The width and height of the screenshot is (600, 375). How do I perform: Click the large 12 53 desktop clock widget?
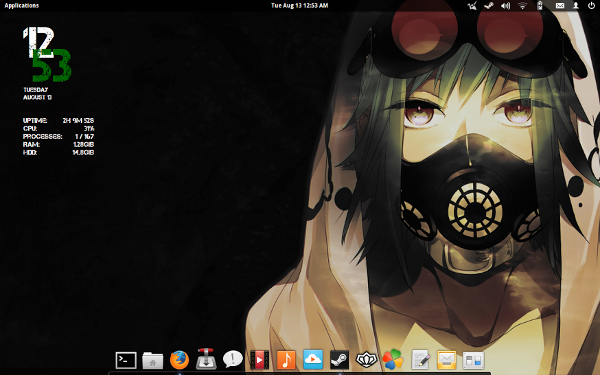pyautogui.click(x=47, y=54)
